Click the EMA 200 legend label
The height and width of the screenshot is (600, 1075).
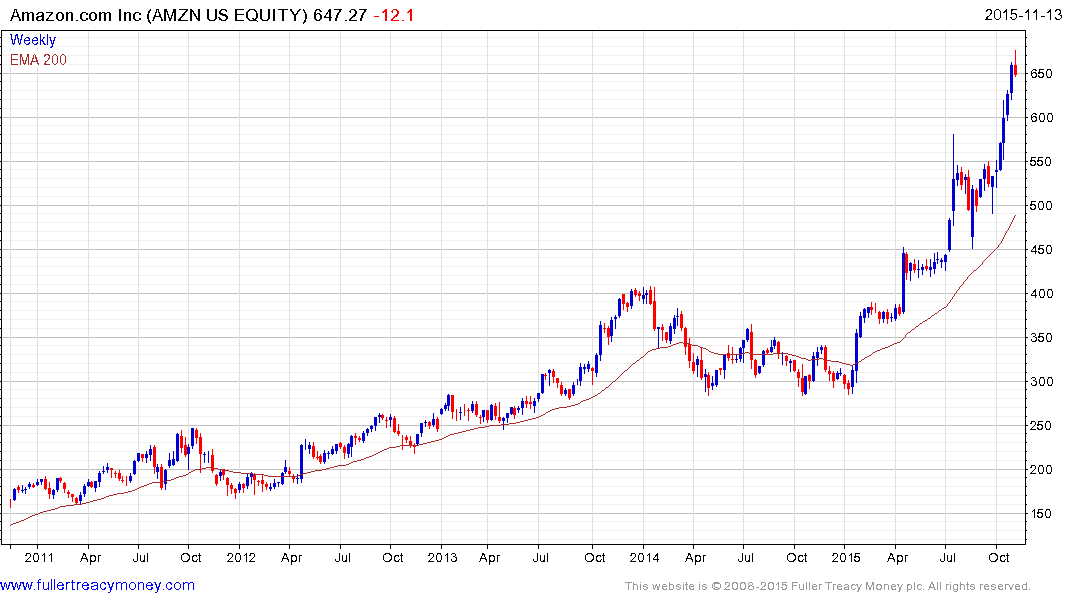pyautogui.click(x=38, y=60)
